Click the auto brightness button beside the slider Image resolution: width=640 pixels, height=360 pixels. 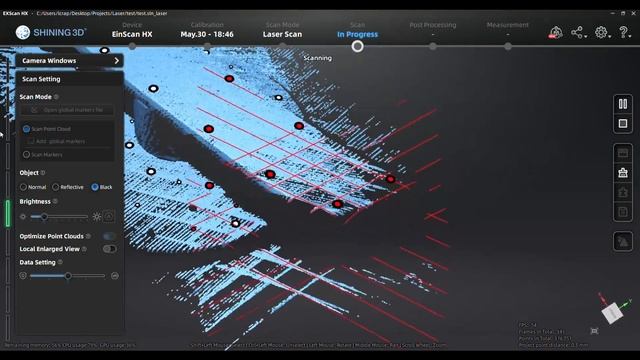(x=109, y=216)
